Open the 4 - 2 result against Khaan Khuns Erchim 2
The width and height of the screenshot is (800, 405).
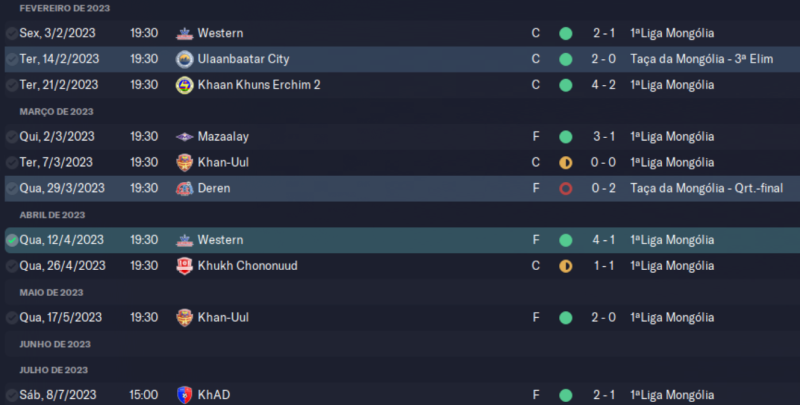603,85
